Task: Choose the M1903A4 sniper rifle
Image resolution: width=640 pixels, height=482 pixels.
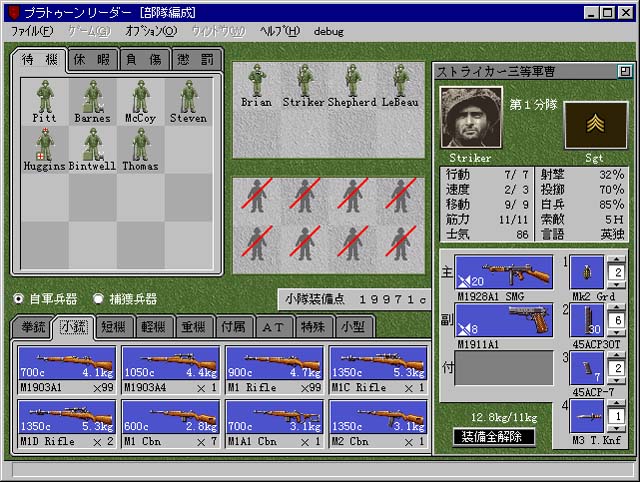Action: [171, 370]
